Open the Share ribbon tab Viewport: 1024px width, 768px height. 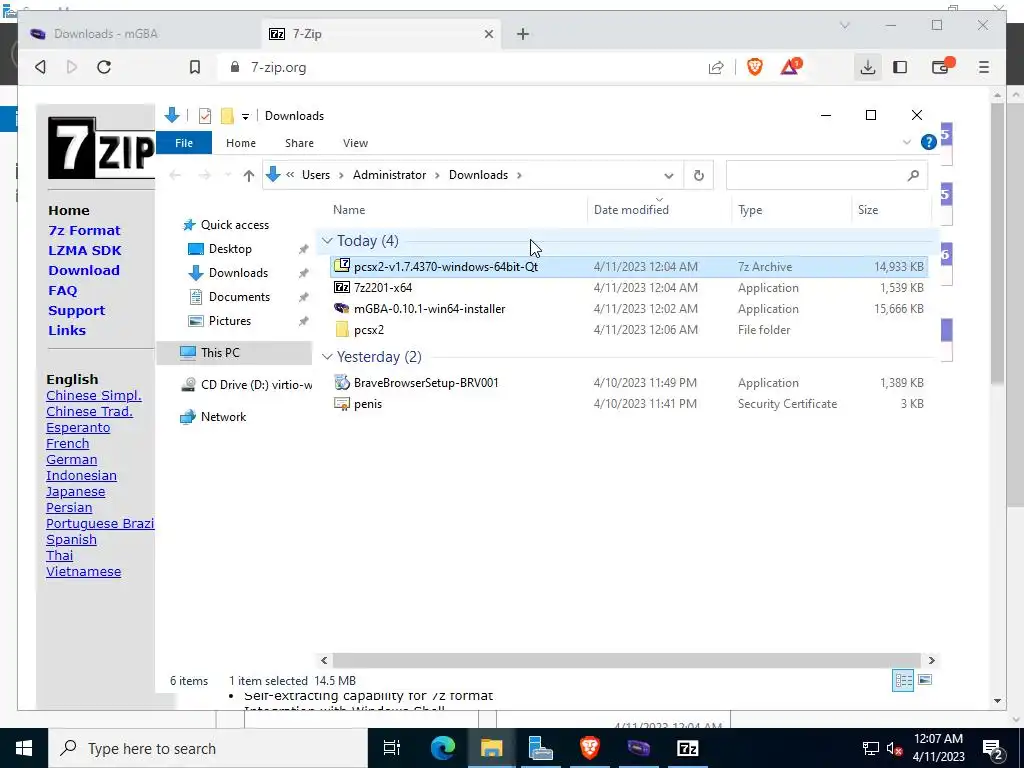click(299, 143)
